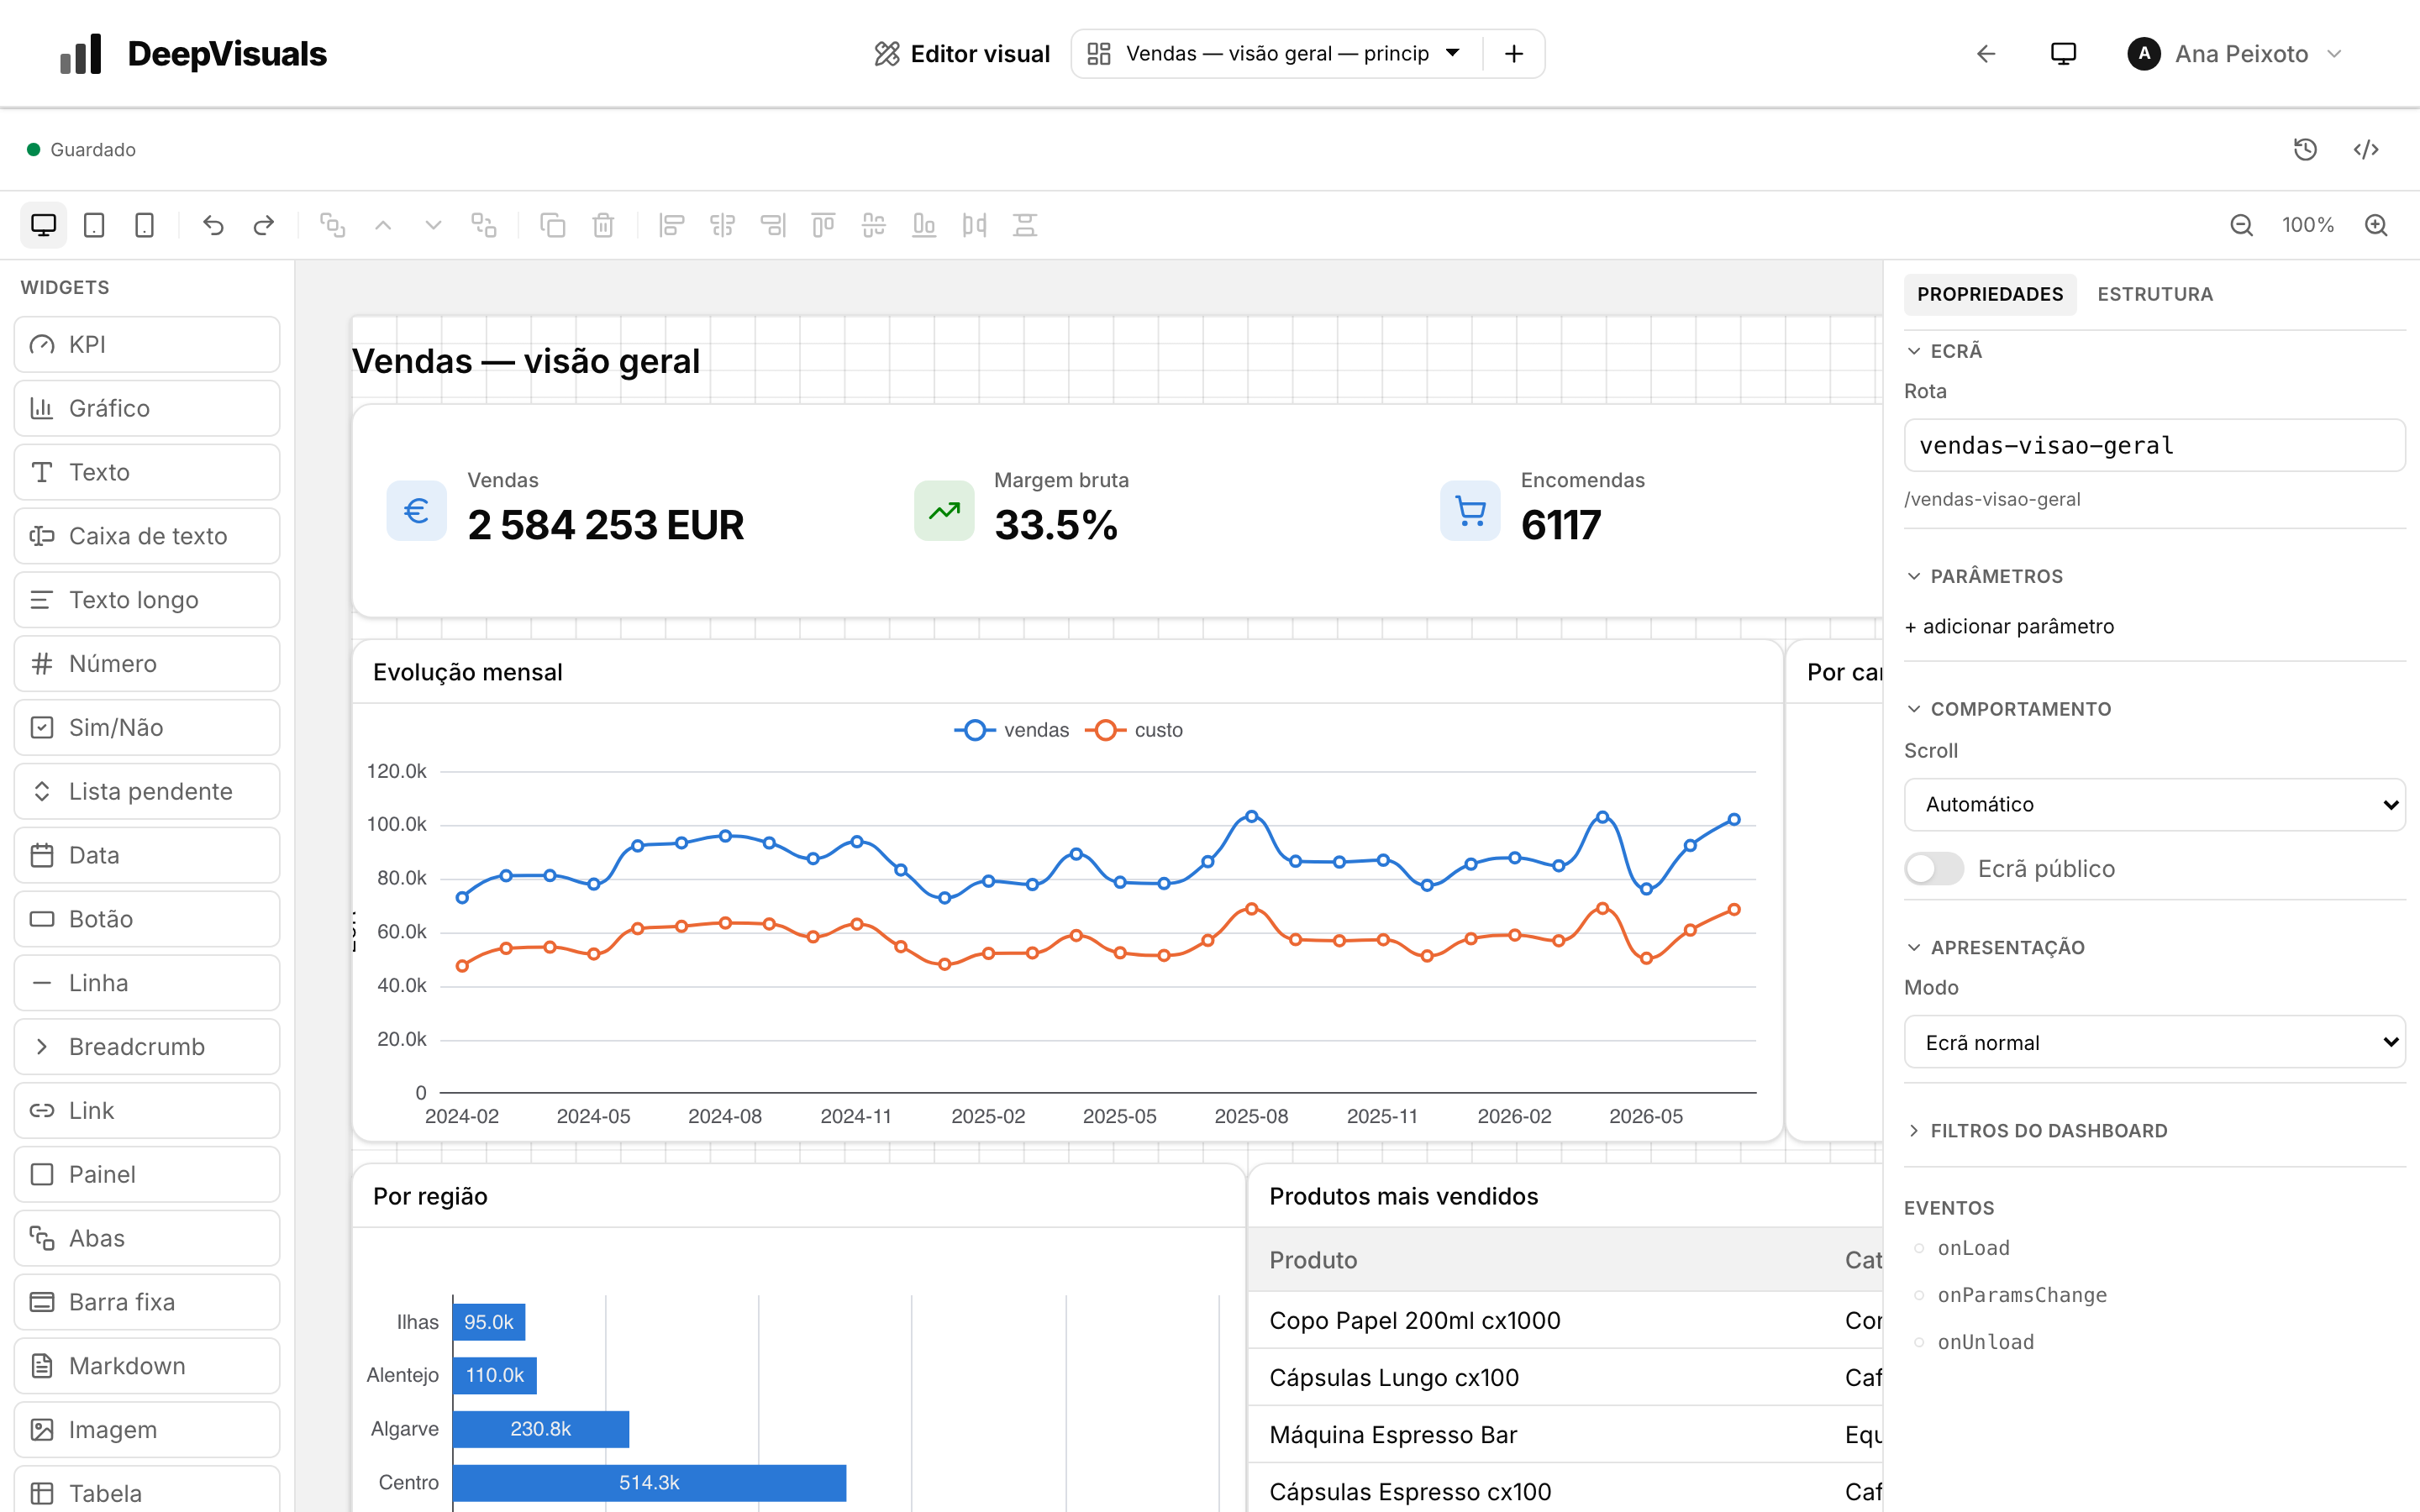Click the Produto column header
Screen dimensions: 2420x1512
pos(1313,1260)
